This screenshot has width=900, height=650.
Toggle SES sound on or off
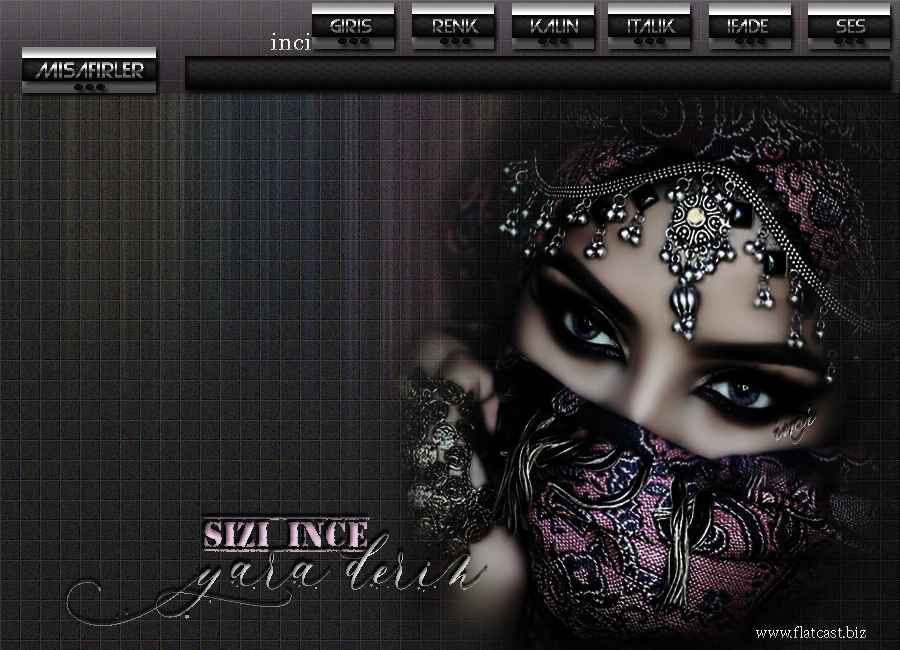click(x=849, y=26)
